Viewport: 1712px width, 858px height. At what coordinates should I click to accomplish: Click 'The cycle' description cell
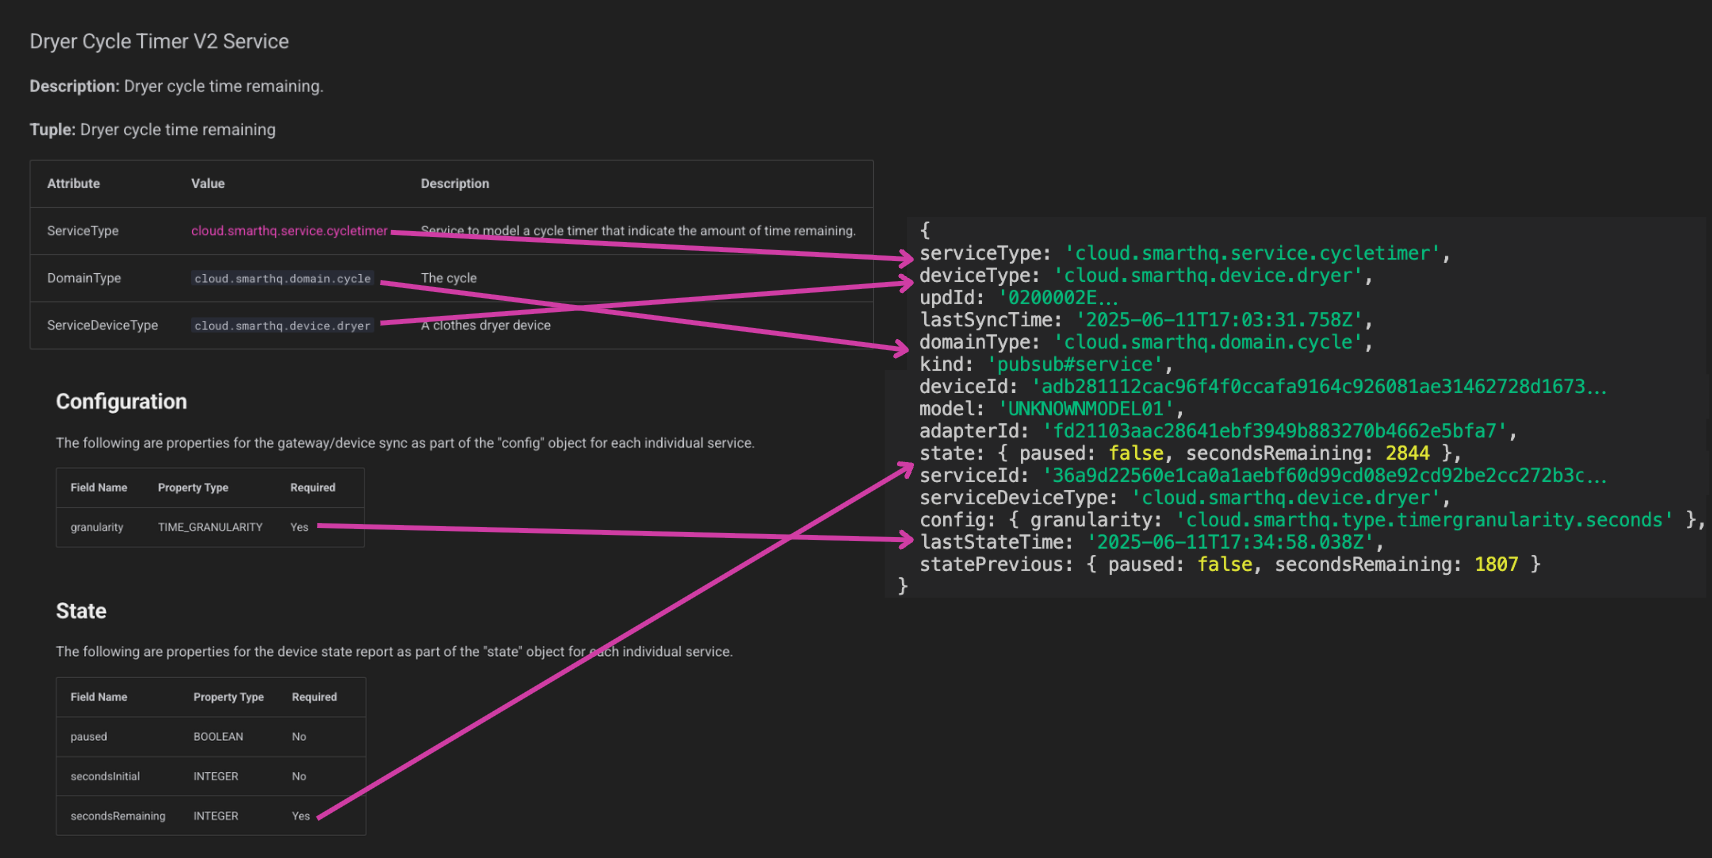coord(449,278)
